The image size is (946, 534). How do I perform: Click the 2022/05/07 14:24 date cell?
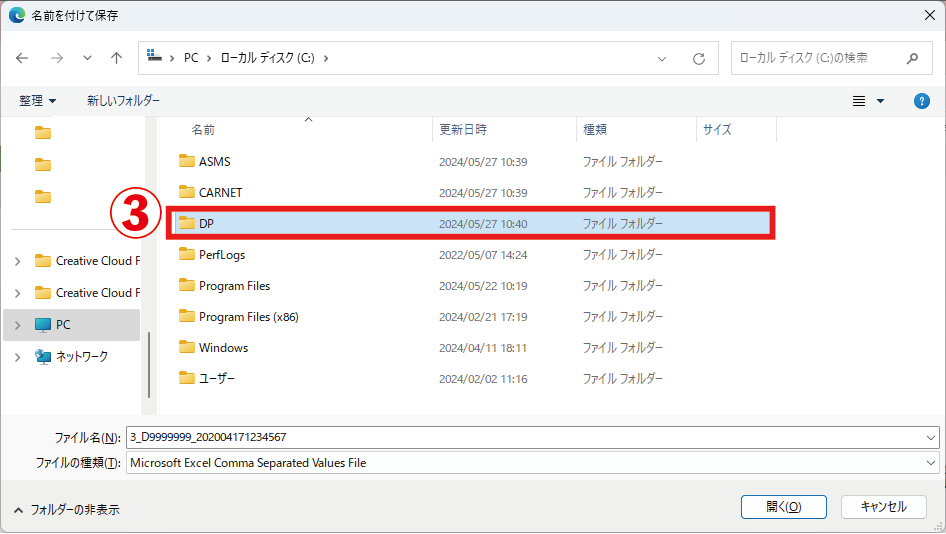coord(483,255)
